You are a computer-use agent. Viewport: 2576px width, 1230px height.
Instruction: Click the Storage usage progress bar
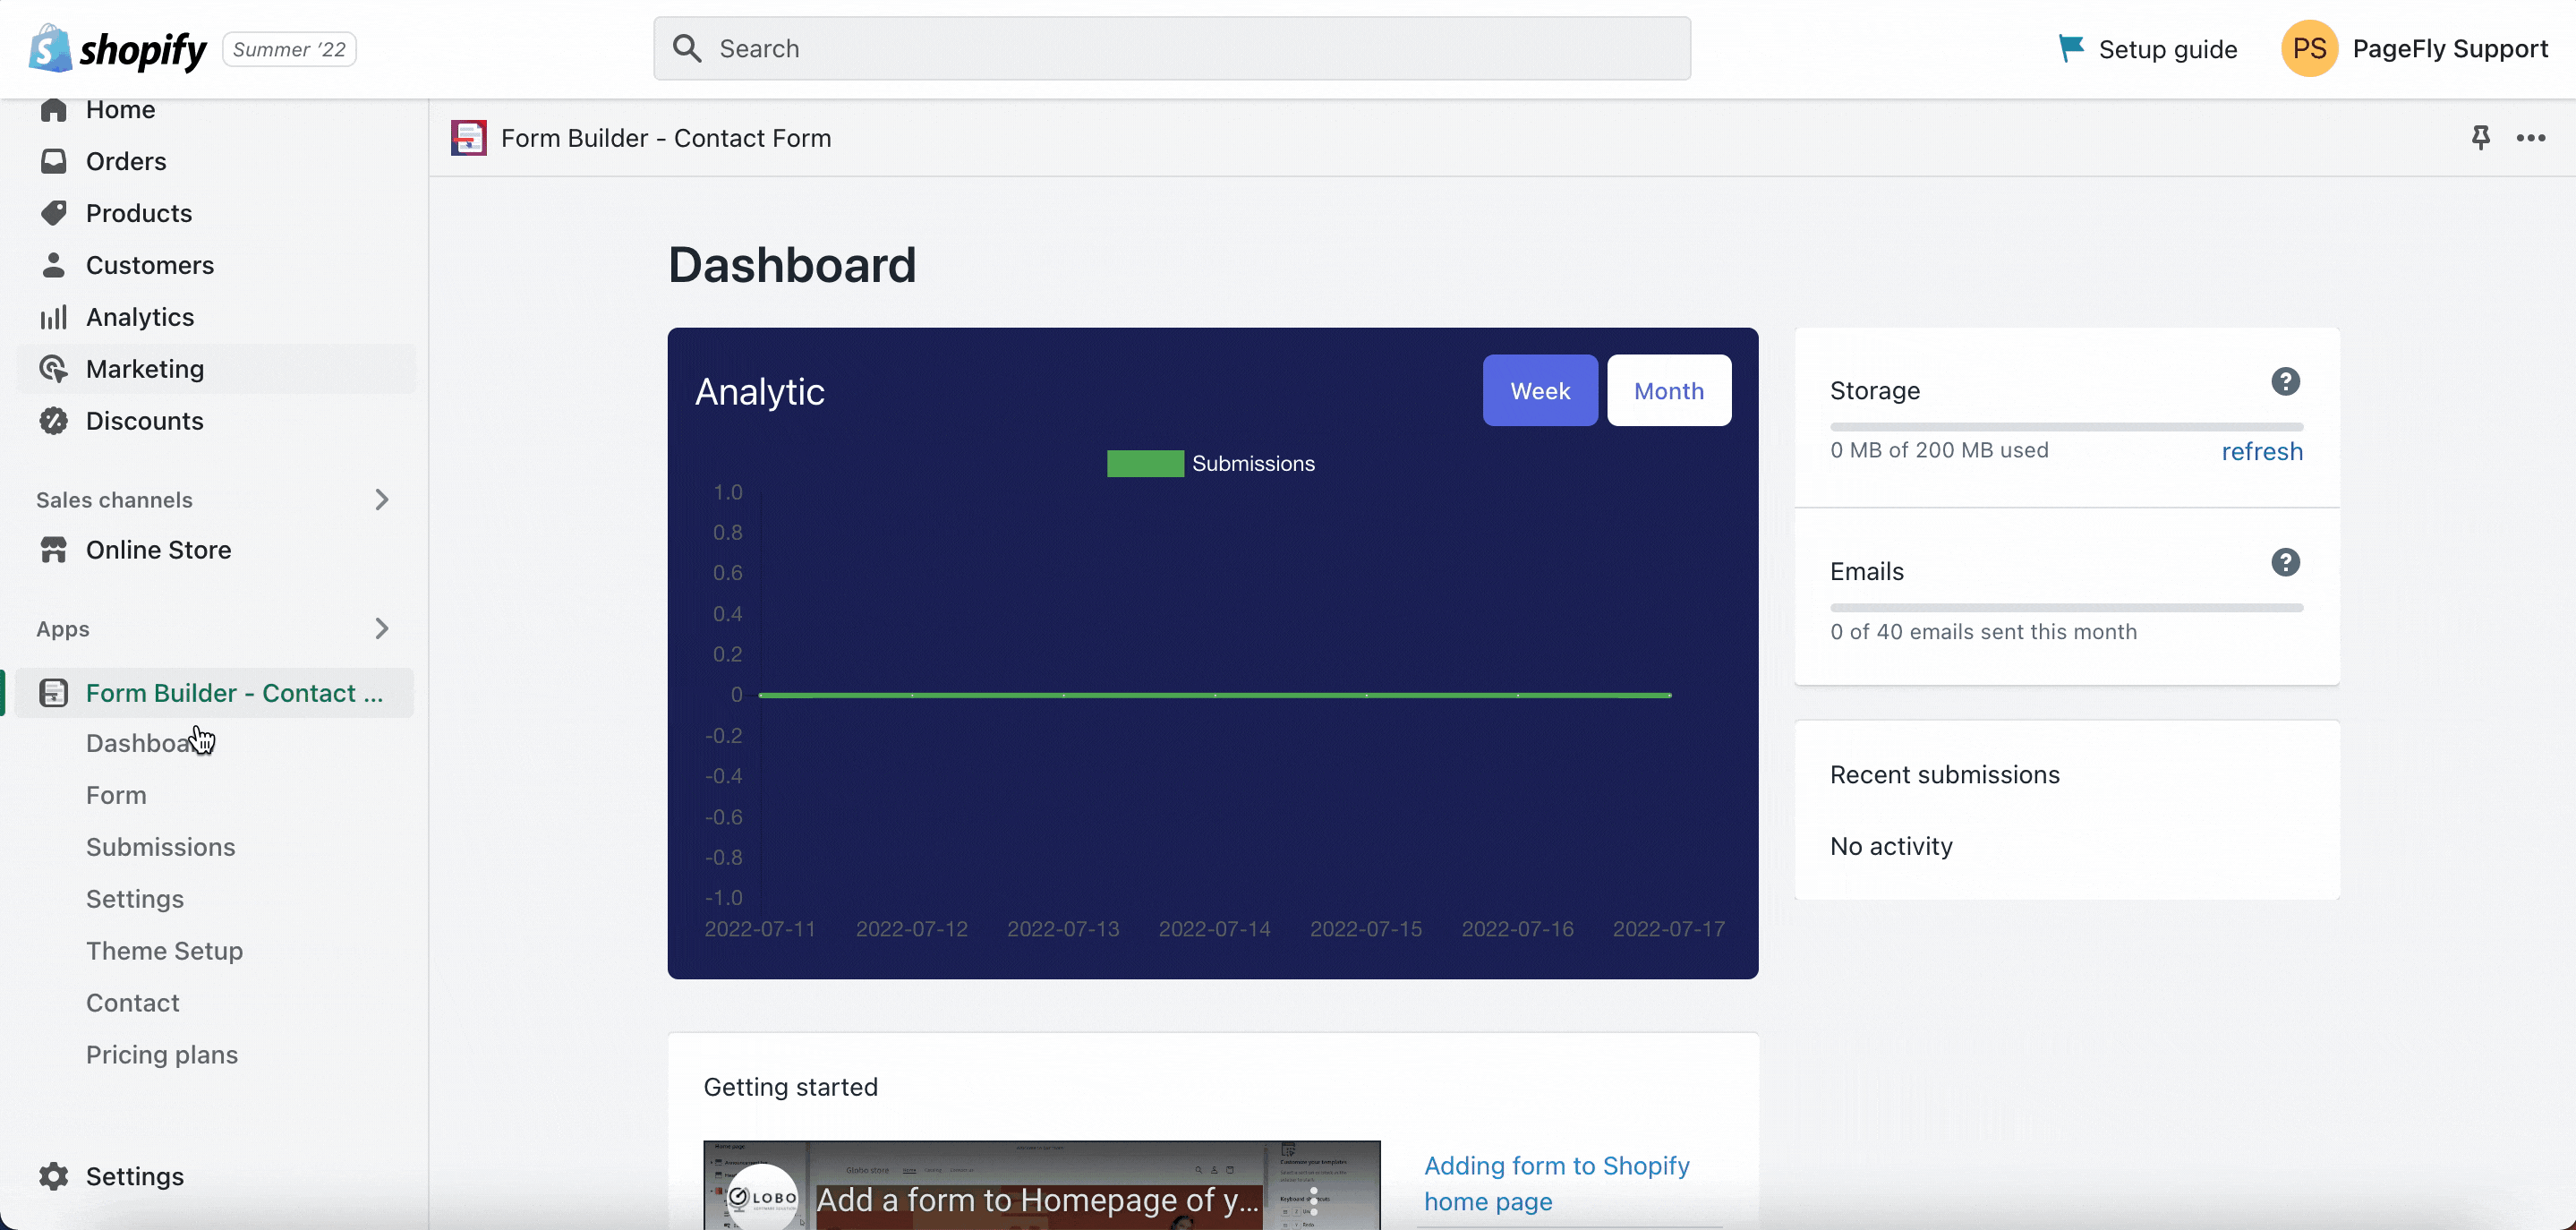pyautogui.click(x=2066, y=427)
